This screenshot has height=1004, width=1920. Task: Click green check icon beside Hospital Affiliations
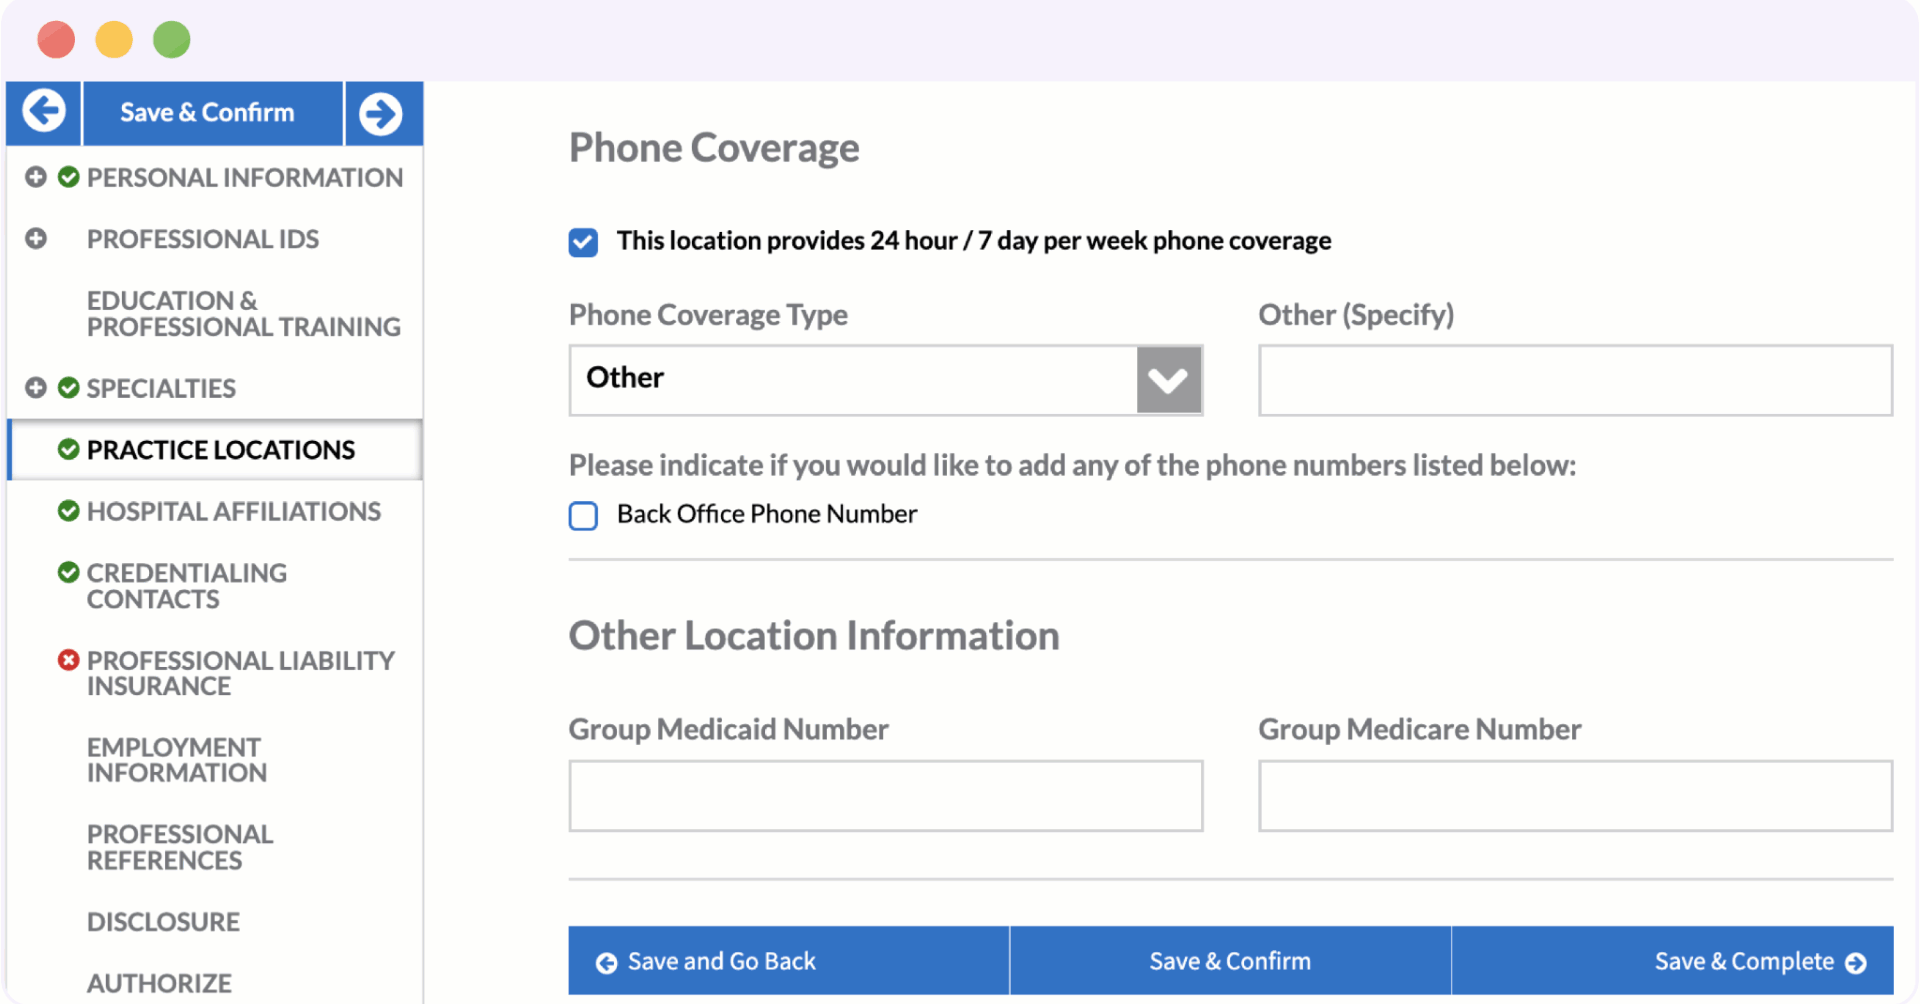(x=69, y=511)
